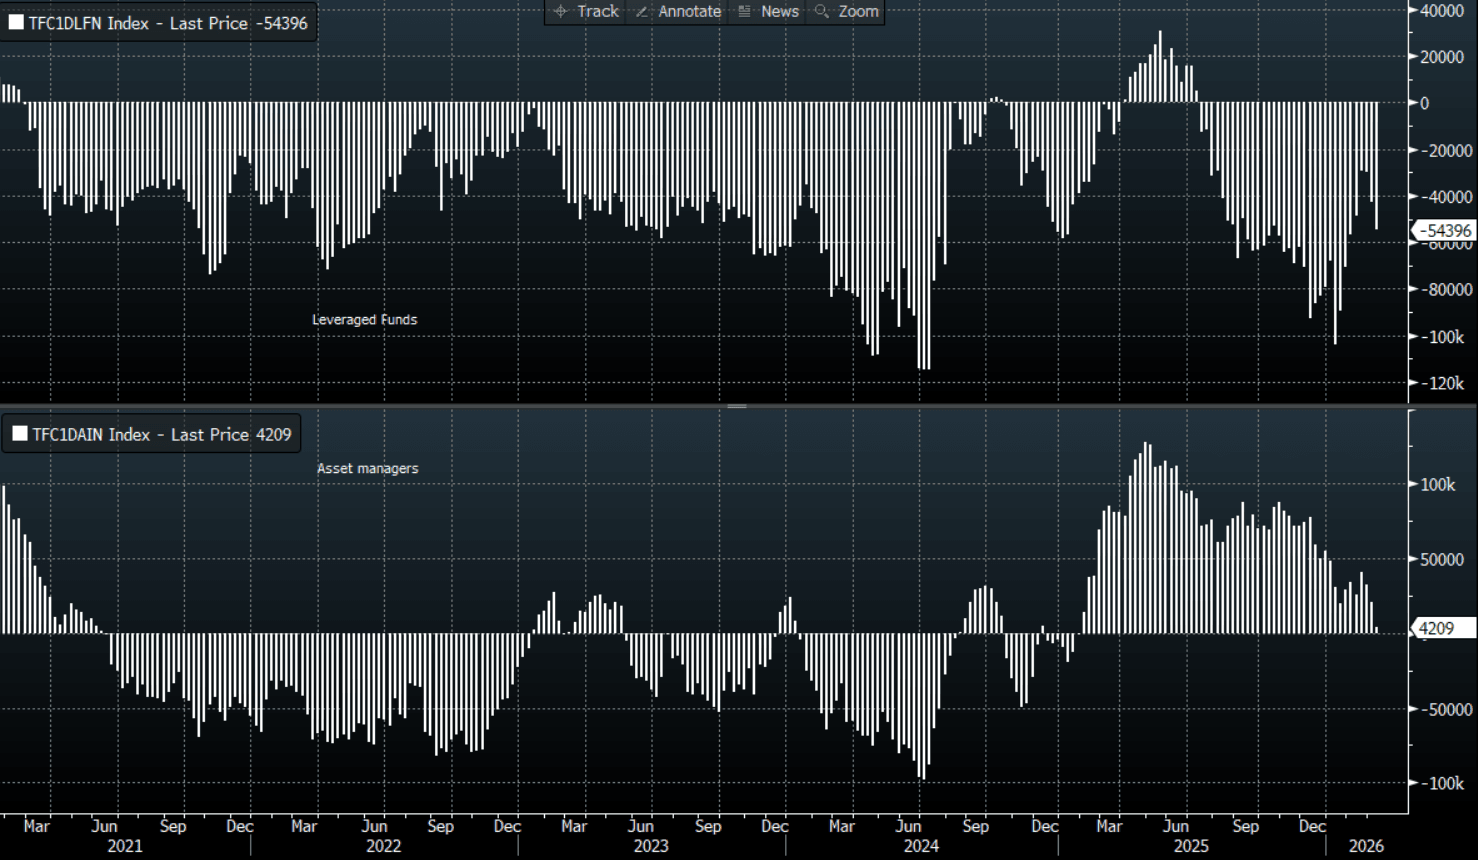Screen dimensions: 1478x860
Task: Click the 50000 tick on lower y-axis
Action: (x=1442, y=559)
